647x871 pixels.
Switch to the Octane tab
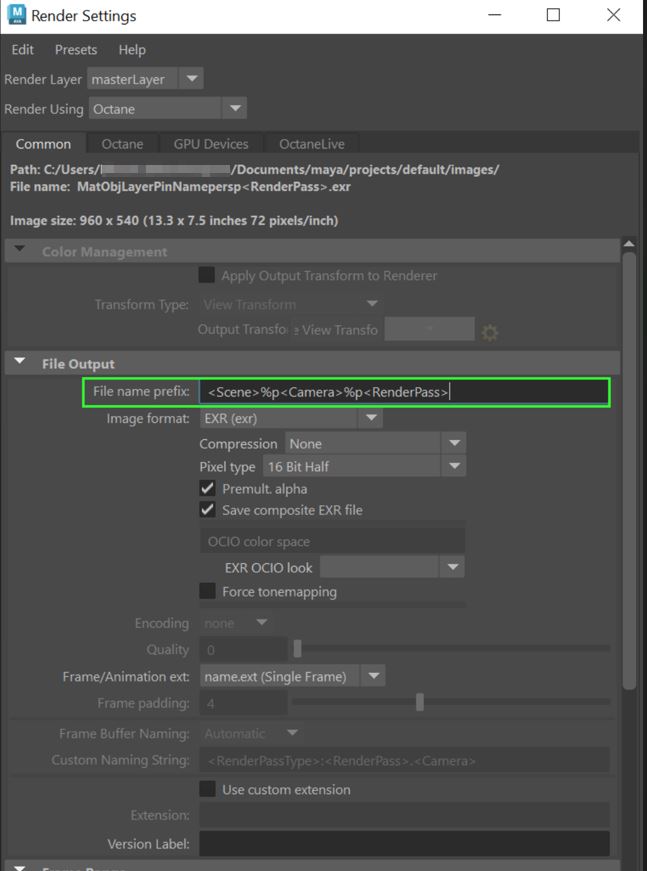coord(122,144)
